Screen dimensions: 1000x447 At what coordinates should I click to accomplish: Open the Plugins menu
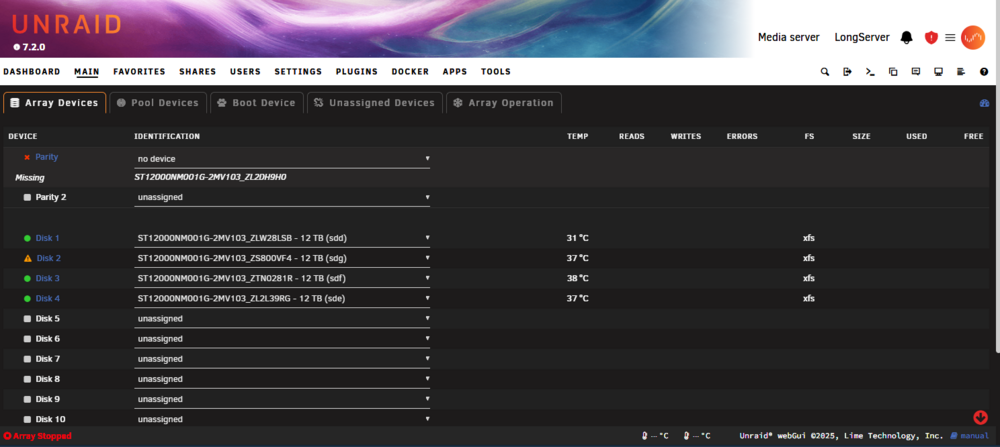click(357, 72)
